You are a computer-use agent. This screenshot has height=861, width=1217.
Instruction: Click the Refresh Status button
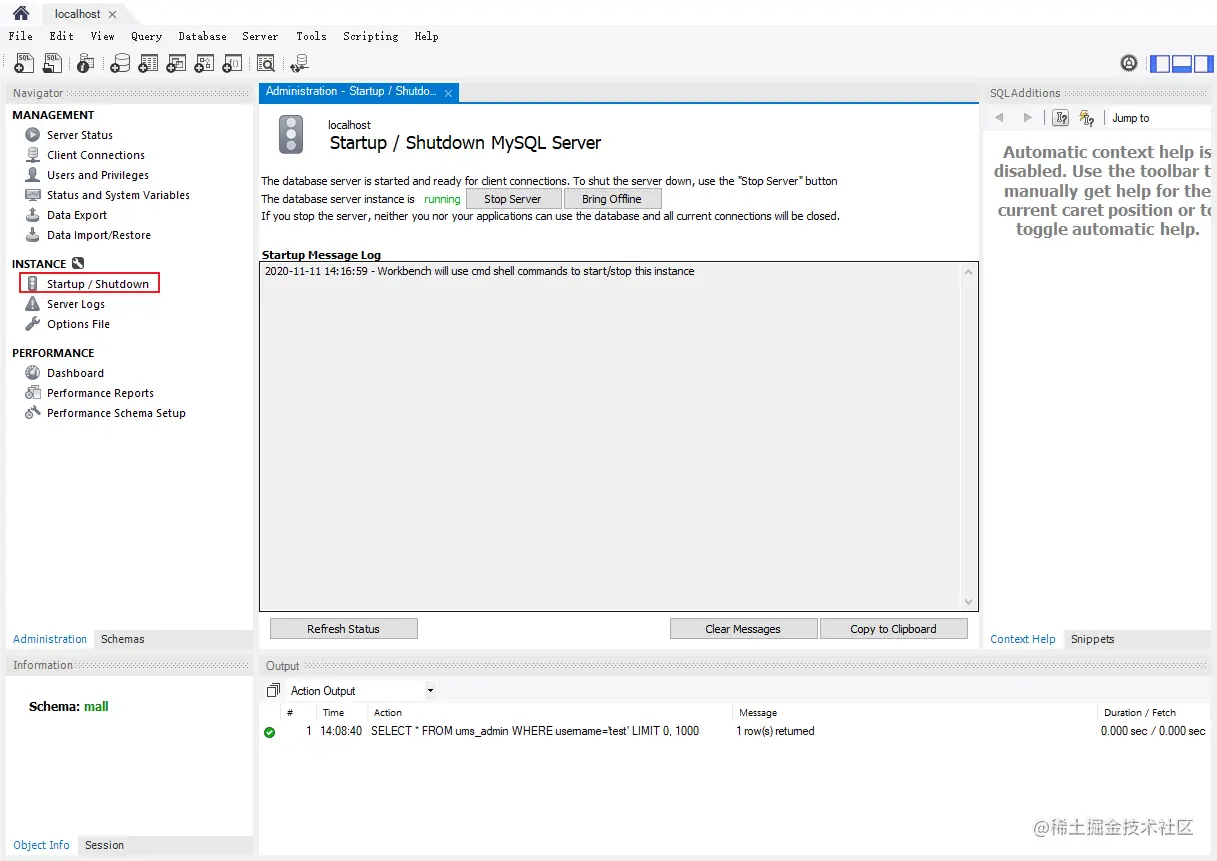point(343,629)
